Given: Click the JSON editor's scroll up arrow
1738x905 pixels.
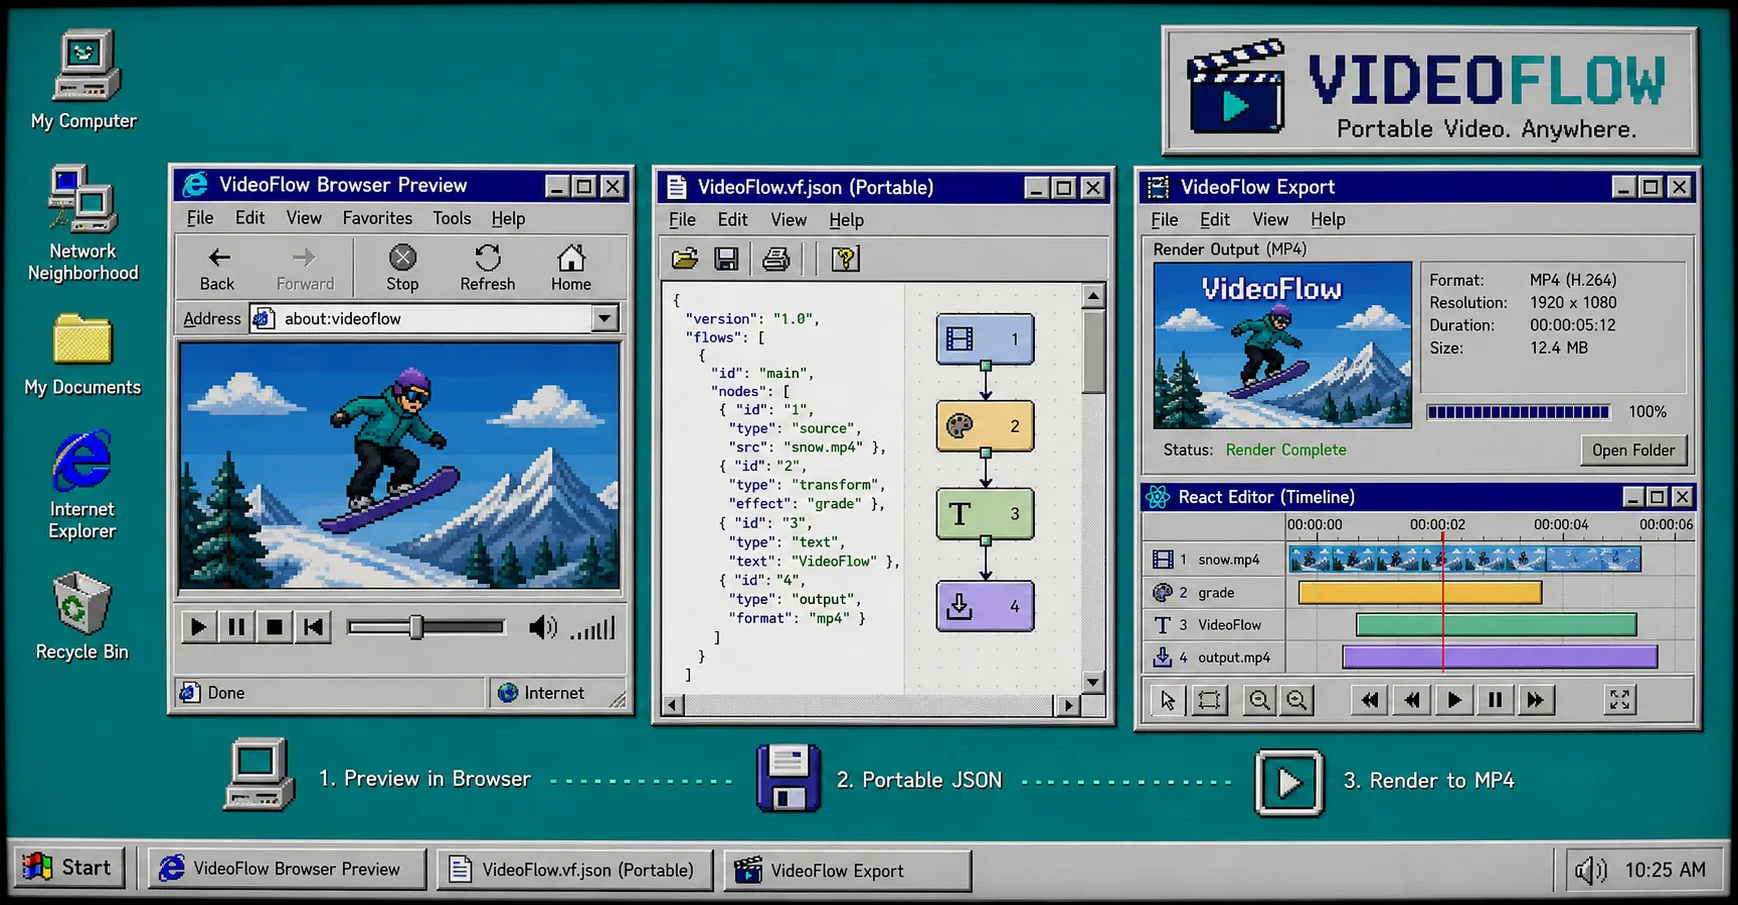Looking at the screenshot, I should 1093,296.
